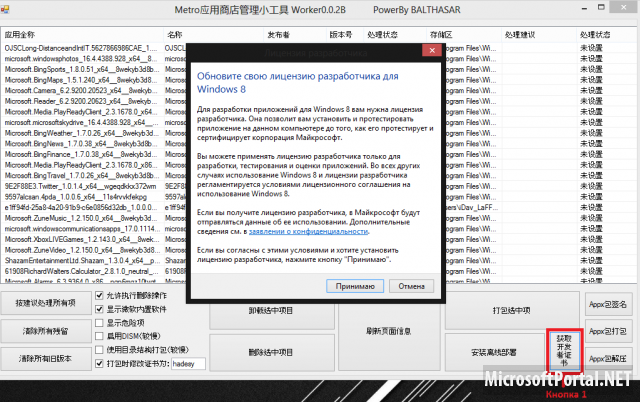The image size is (640, 402).
Task: Sort by the 发布者 column header
Action: click(x=295, y=35)
